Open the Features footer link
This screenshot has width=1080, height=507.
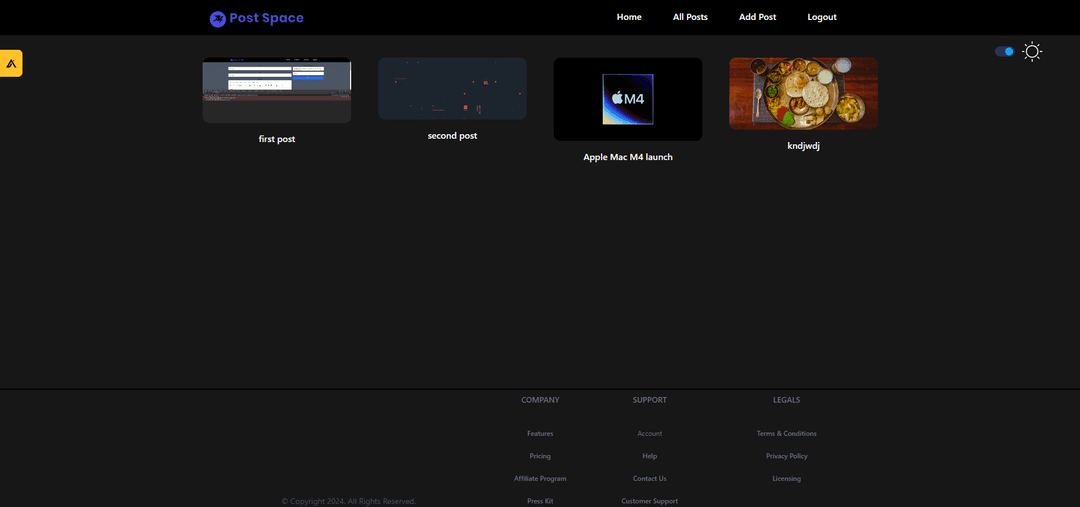point(540,433)
